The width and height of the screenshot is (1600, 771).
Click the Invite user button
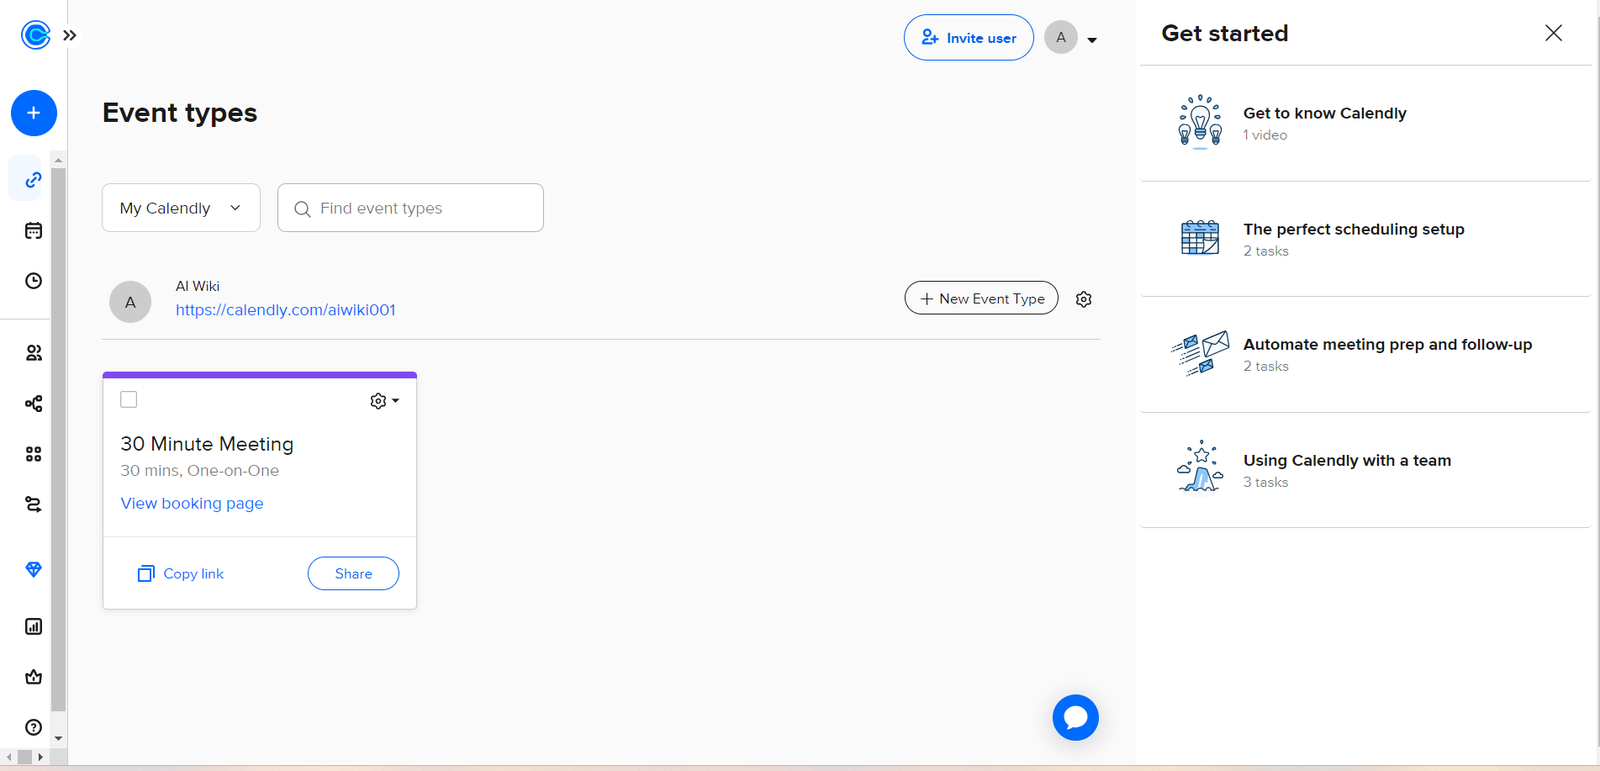968,38
